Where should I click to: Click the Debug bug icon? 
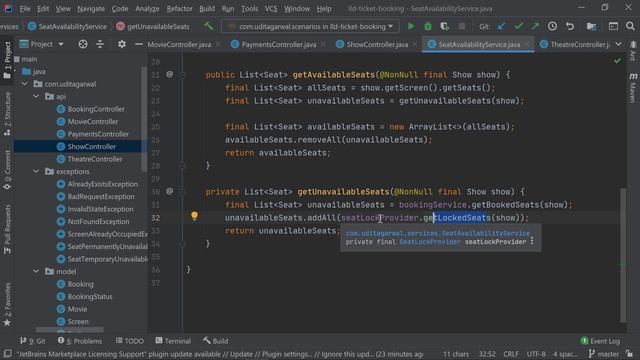point(428,27)
